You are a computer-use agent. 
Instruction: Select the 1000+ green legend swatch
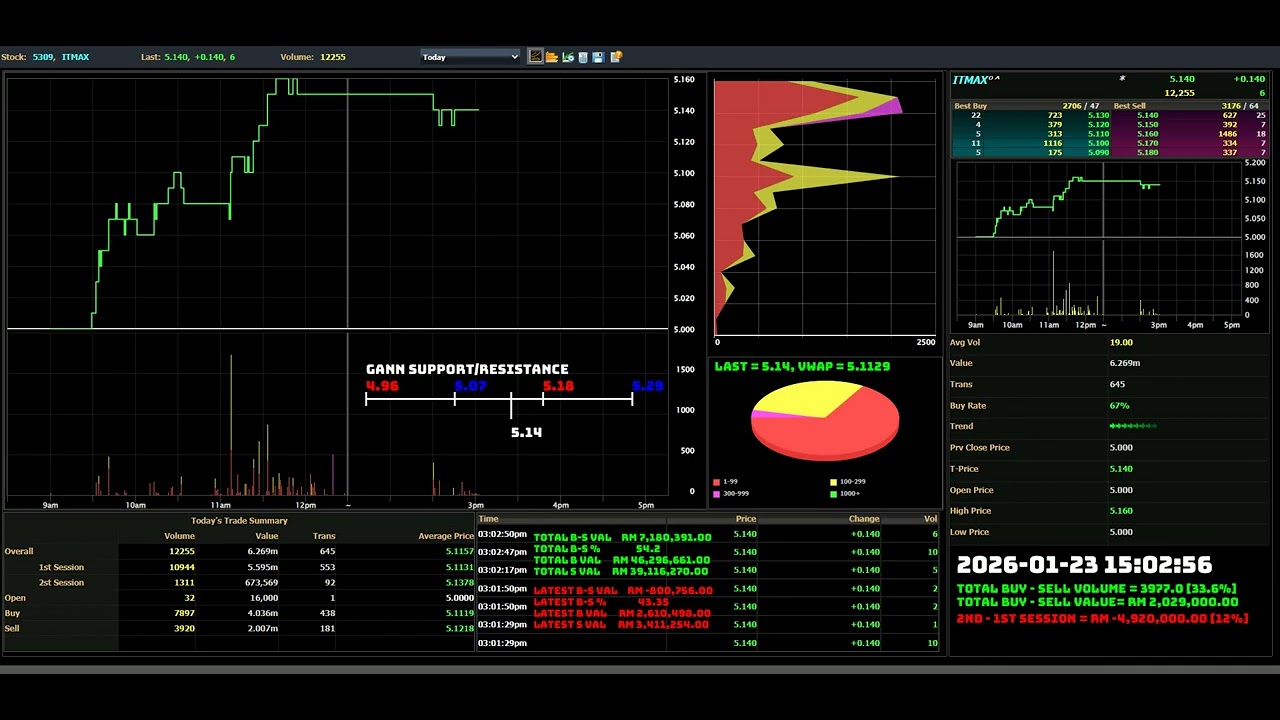(x=833, y=494)
